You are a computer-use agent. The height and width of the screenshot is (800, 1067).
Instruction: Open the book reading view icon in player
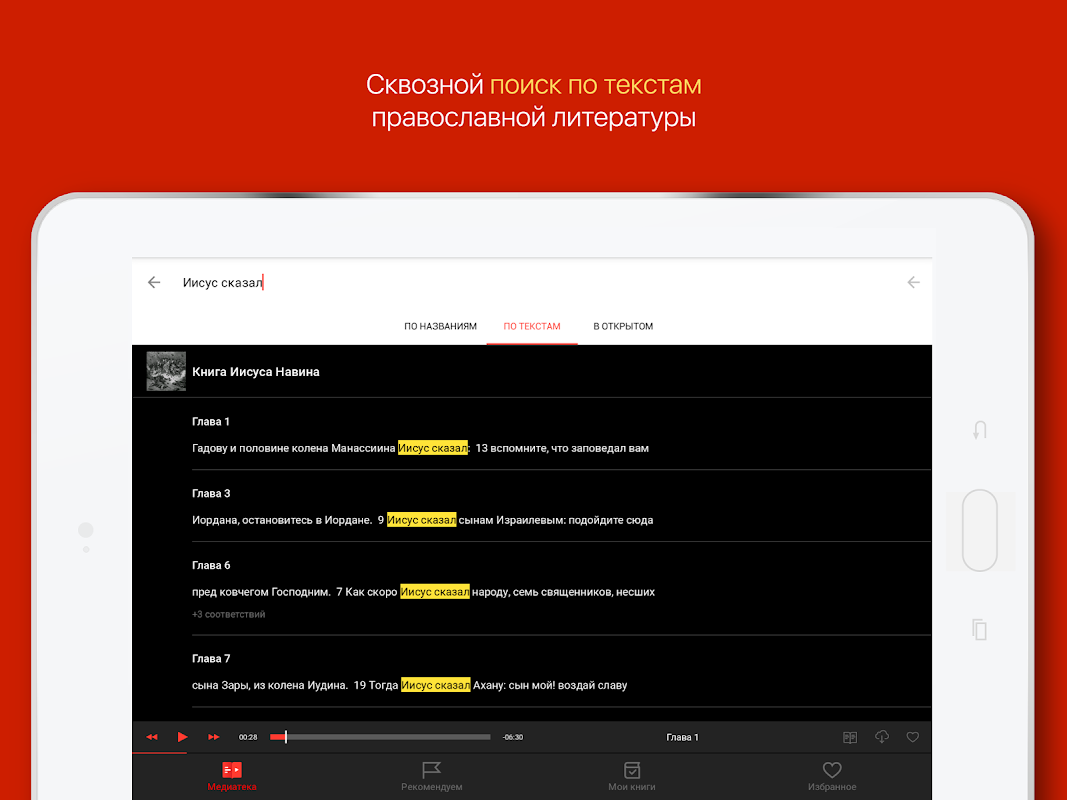point(850,737)
